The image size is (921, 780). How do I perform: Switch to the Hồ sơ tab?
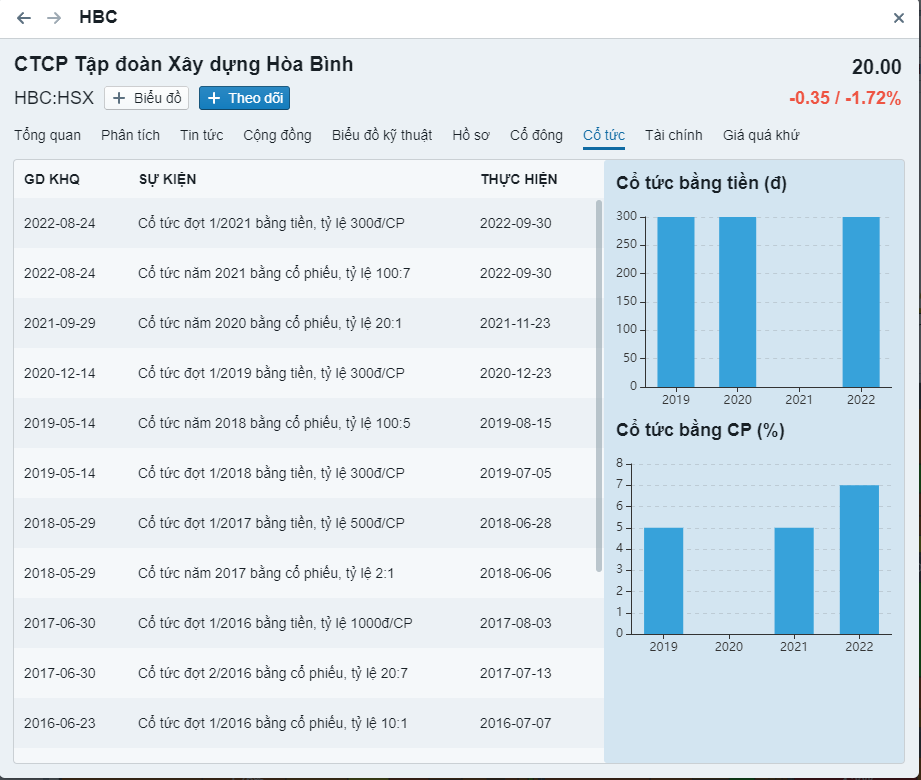[471, 135]
